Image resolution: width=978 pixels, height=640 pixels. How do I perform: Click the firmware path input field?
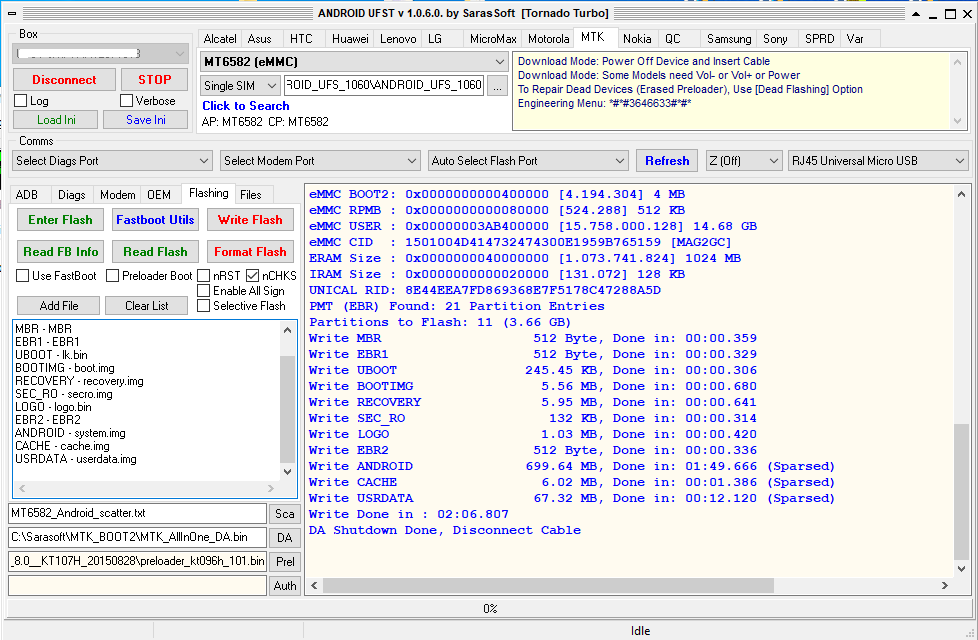[384, 85]
